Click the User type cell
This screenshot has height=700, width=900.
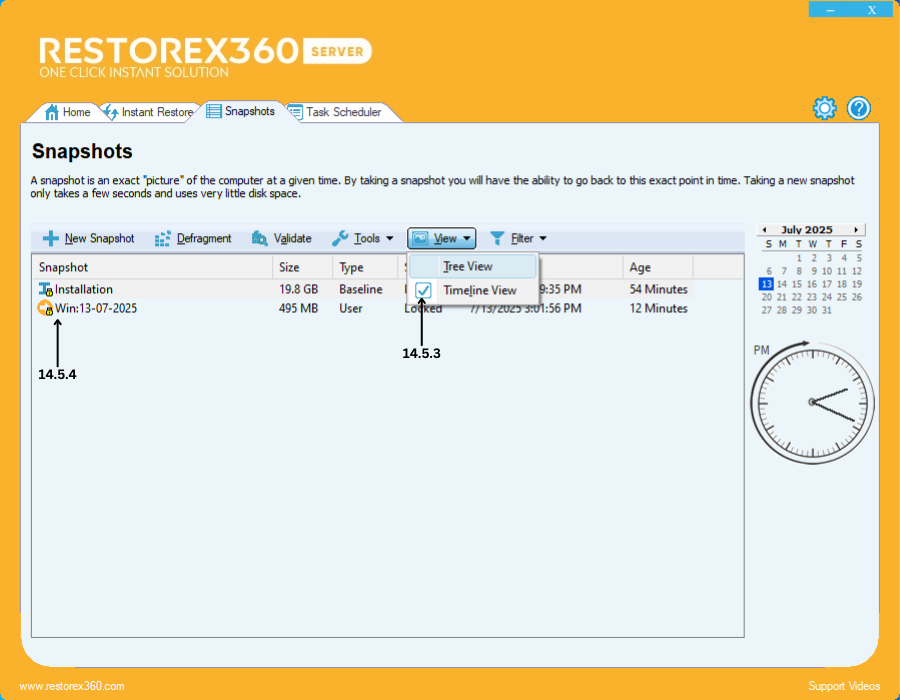coord(351,308)
